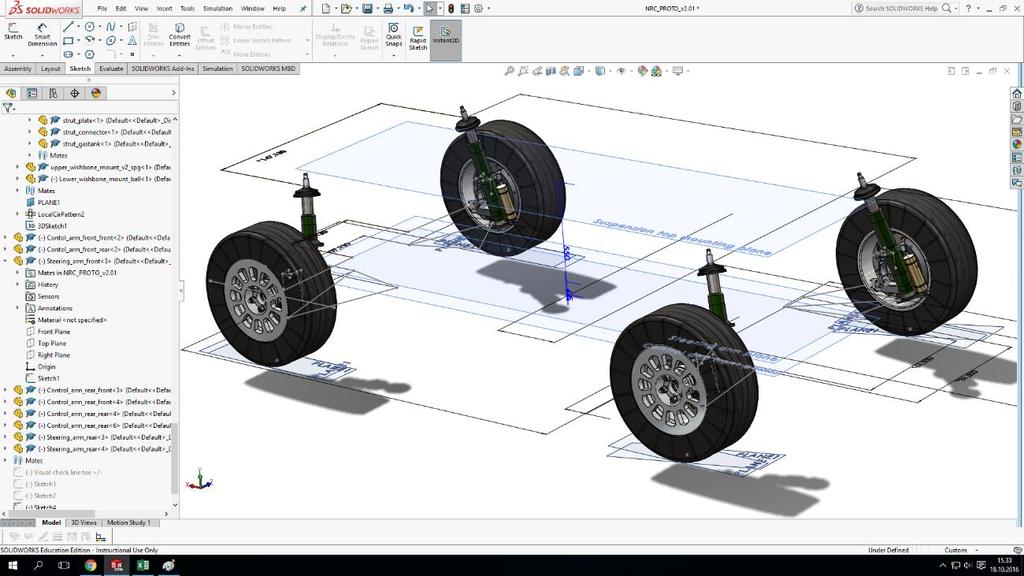Open the 3D Views bottom tab
This screenshot has height=576, width=1024.
(x=84, y=522)
